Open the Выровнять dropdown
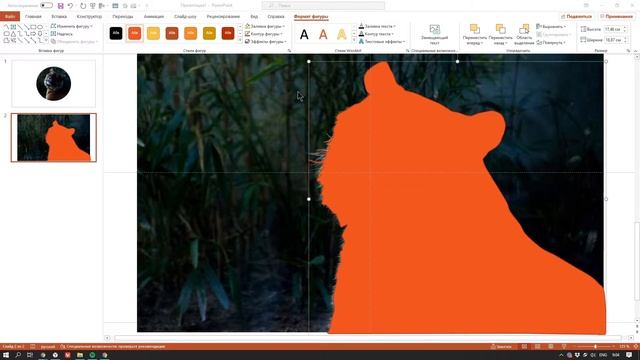Viewport: 640px width, 360px height. [551, 27]
